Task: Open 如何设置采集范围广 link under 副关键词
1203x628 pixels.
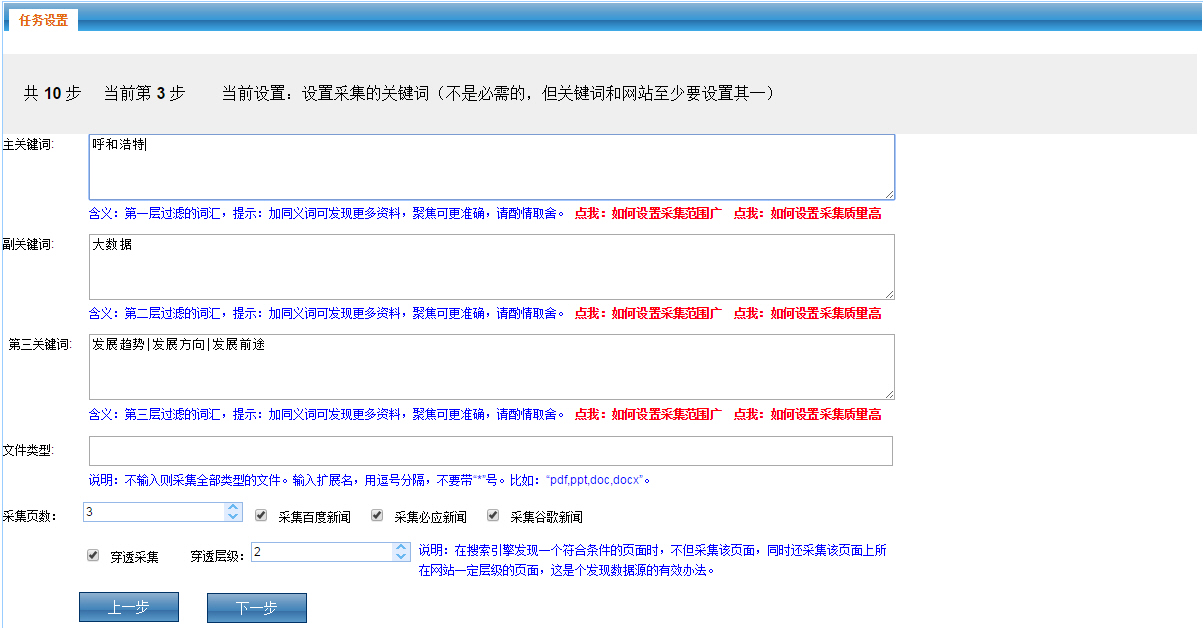Action: [648, 313]
